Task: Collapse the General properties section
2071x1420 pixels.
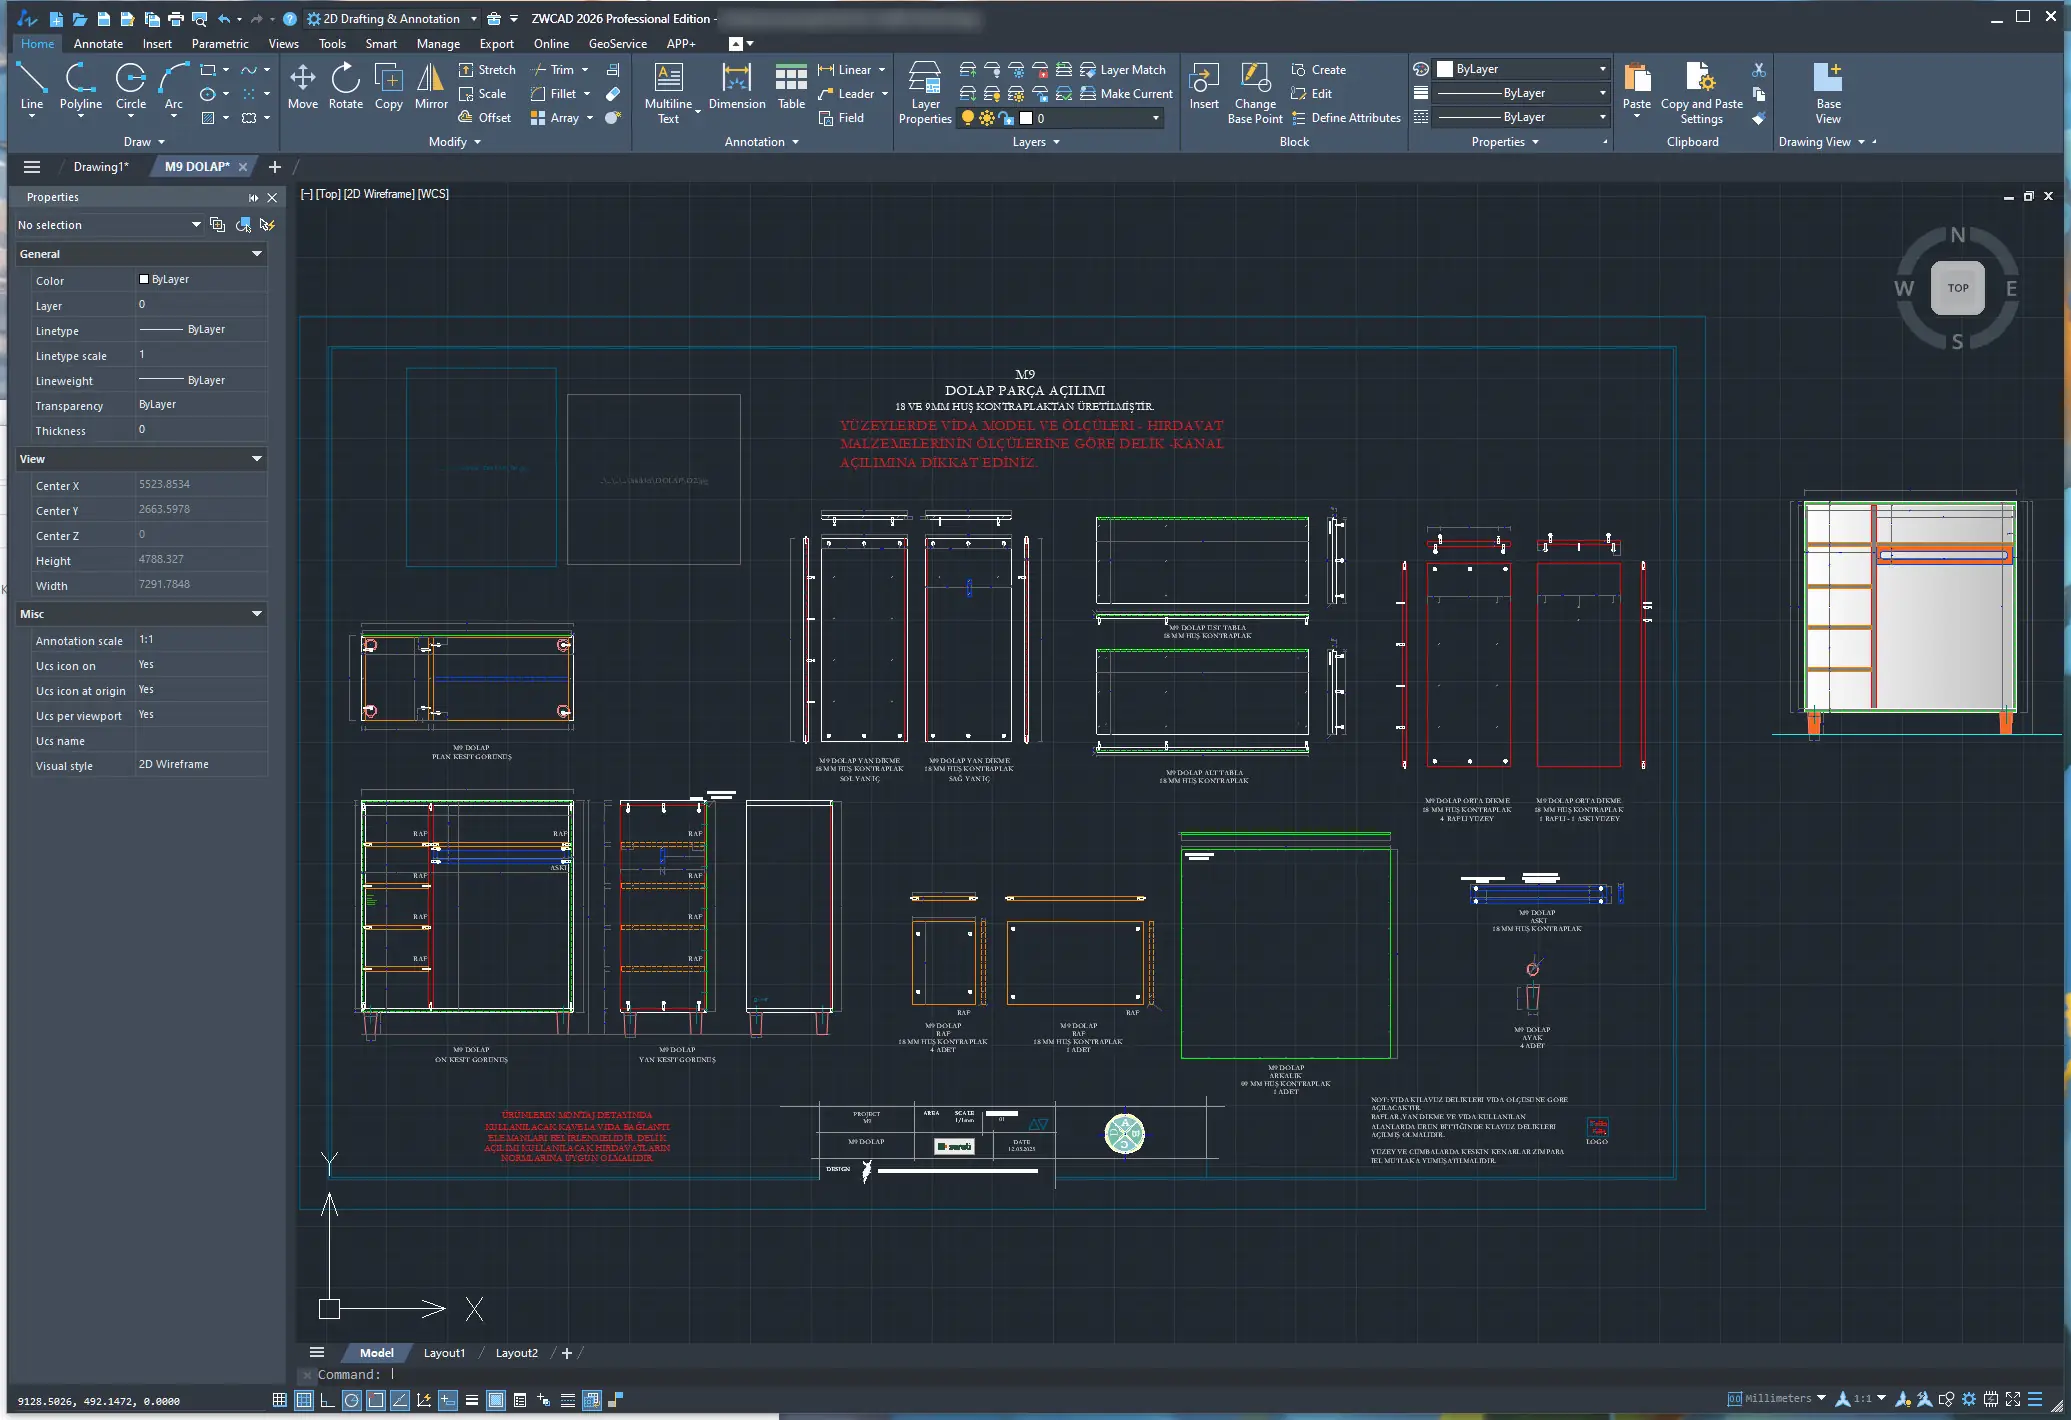Action: tap(257, 254)
